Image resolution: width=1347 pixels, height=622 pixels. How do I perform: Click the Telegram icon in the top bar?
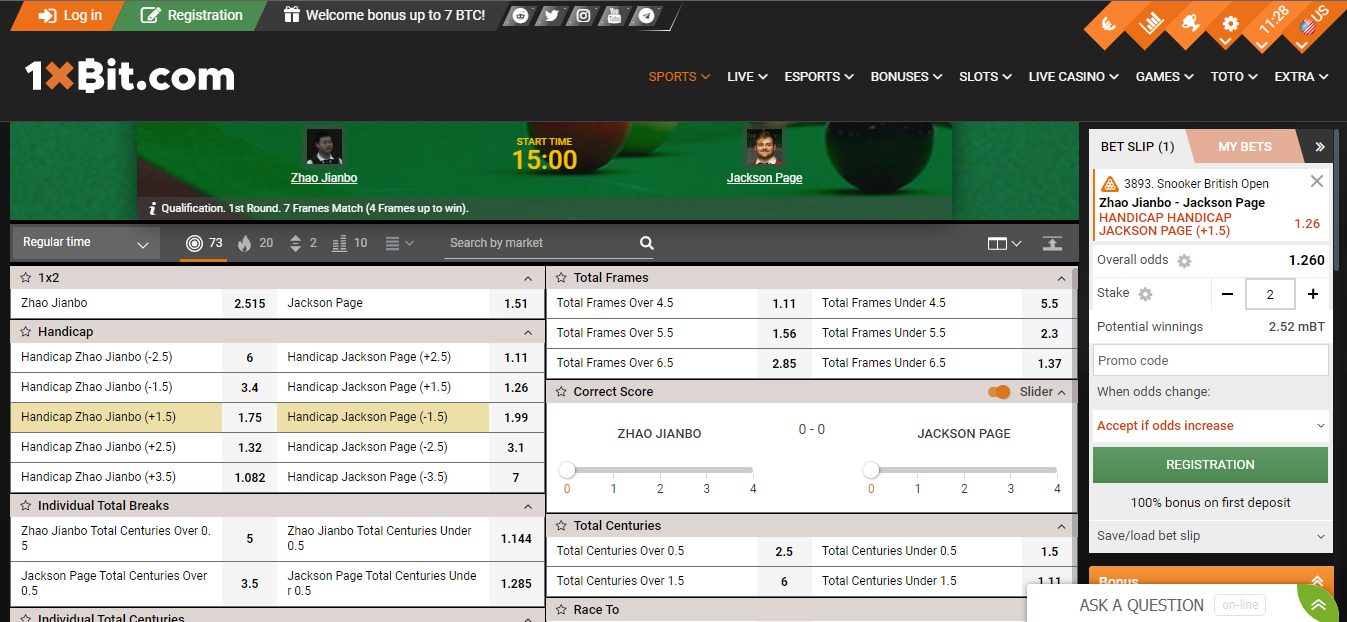click(646, 16)
